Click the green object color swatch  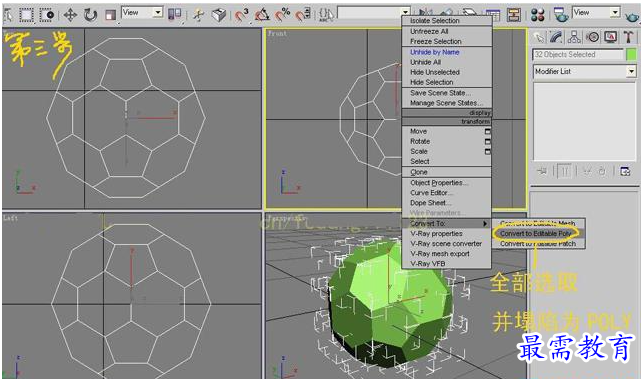(x=632, y=54)
